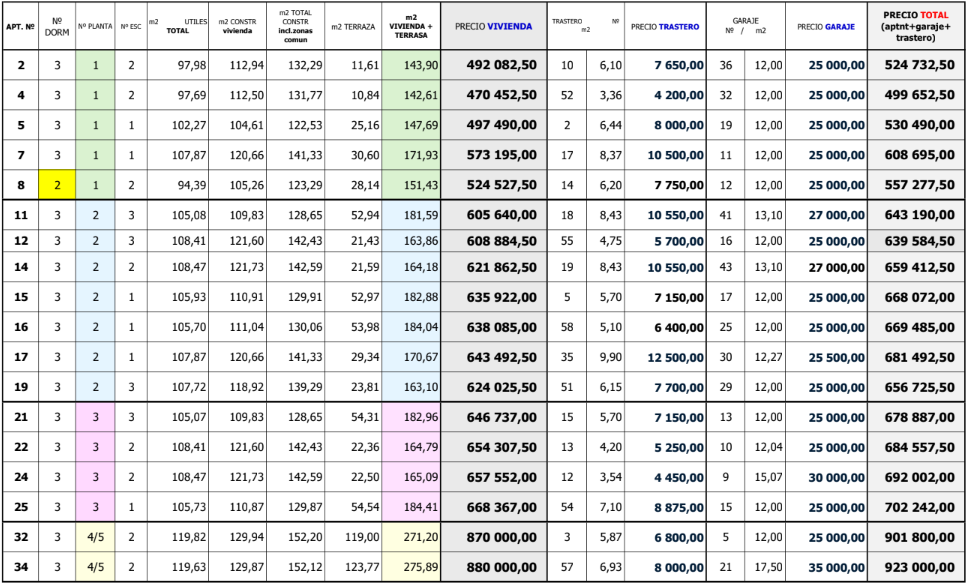Viewport: 967px width, 585px height.
Task: Click the APT. Nº column header
Action: (x=21, y=27)
